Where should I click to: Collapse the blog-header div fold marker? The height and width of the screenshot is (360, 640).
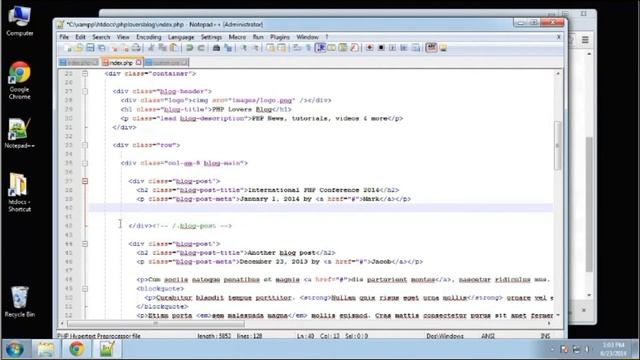85,91
